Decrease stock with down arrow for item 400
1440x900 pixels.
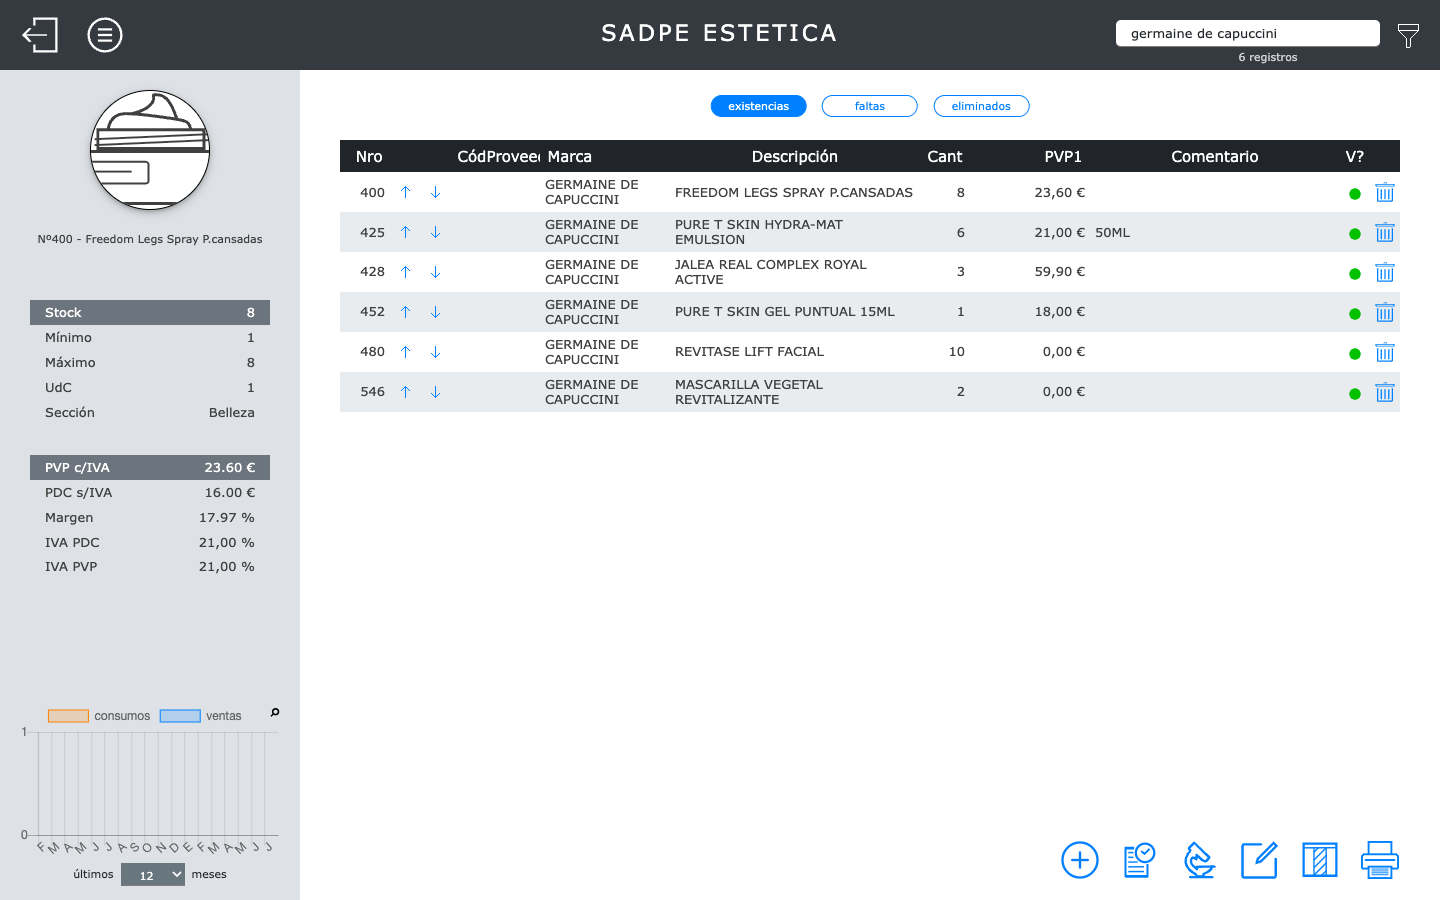tap(435, 192)
